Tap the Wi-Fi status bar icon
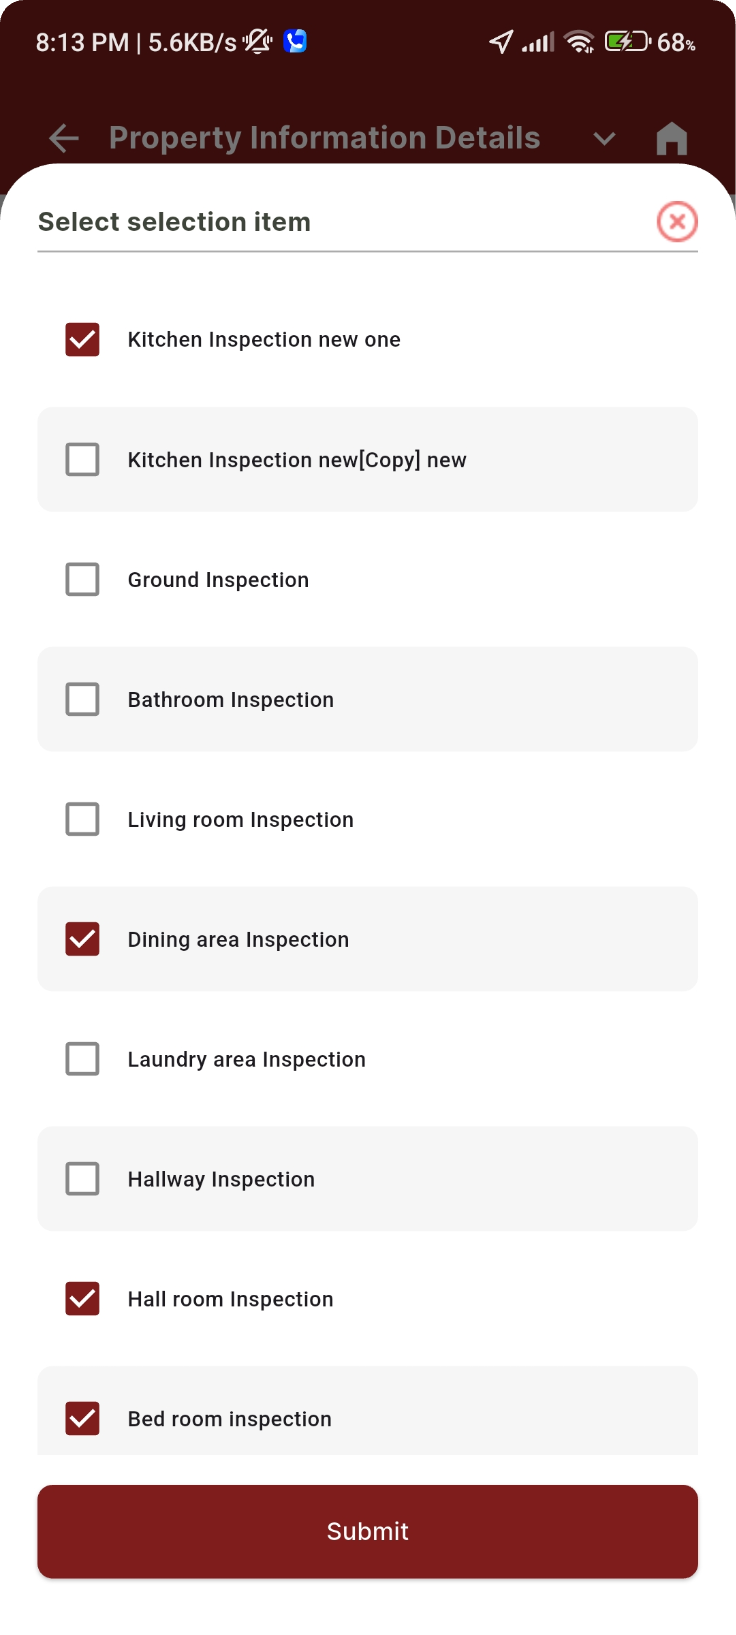This screenshot has height=1635, width=736. pyautogui.click(x=579, y=42)
